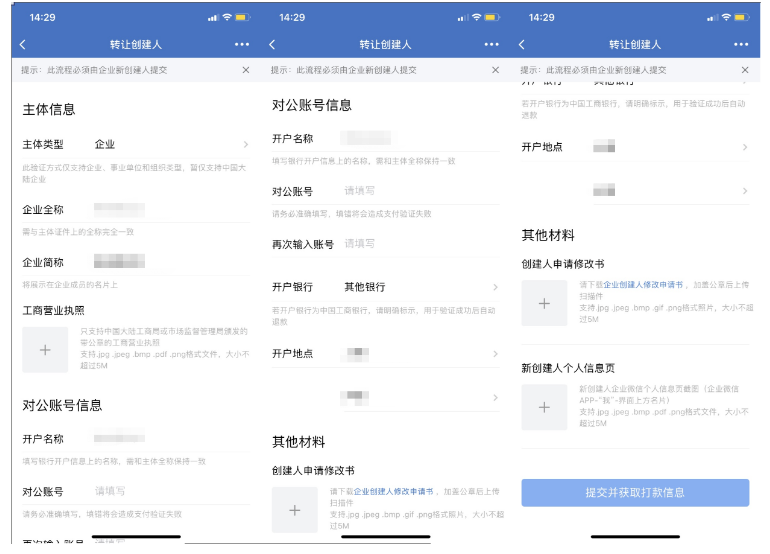Open the three-dot menu on the rightmost screen
Screen dimensions: 770x554
(x=741, y=45)
